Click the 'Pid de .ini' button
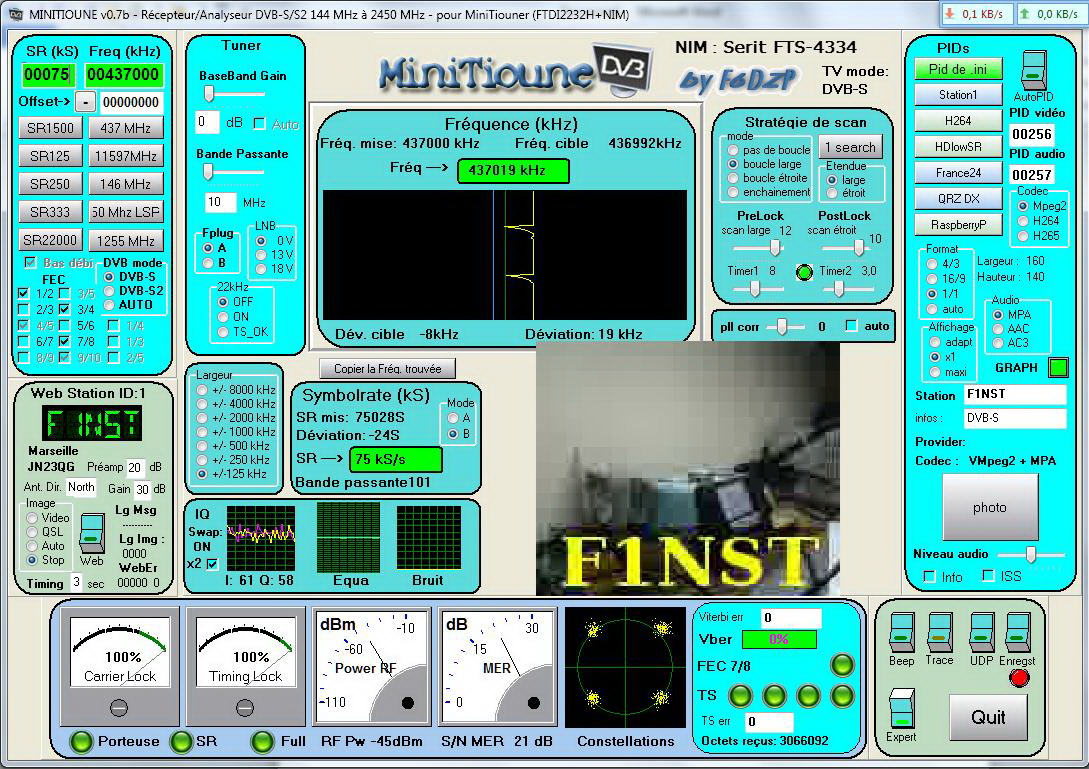1089x769 pixels. (x=958, y=69)
